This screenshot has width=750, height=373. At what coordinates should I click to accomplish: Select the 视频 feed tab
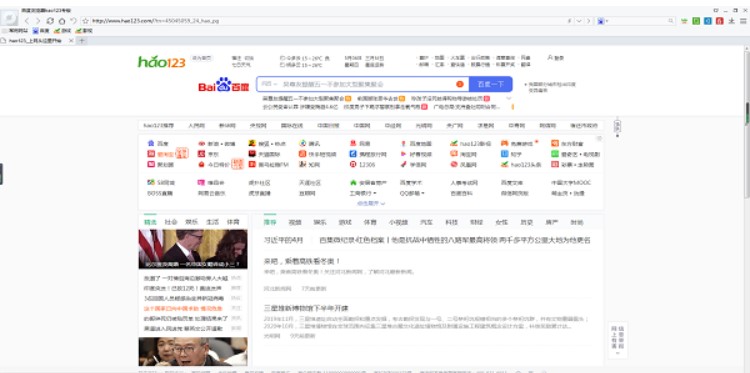pyautogui.click(x=295, y=222)
